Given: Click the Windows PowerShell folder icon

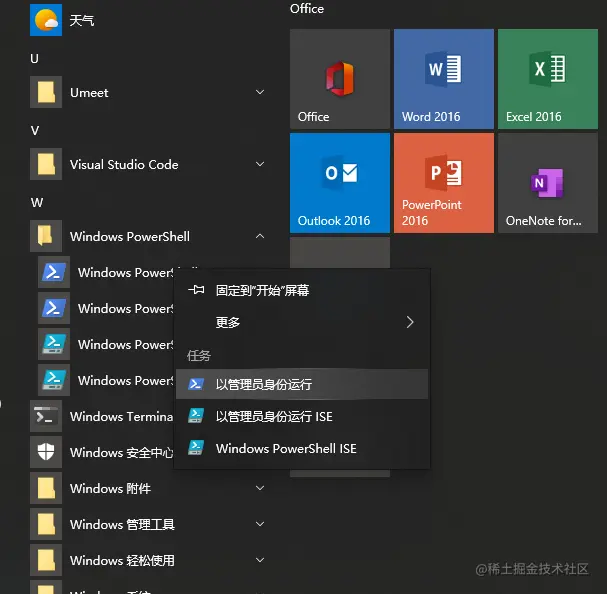Looking at the screenshot, I should click(46, 236).
